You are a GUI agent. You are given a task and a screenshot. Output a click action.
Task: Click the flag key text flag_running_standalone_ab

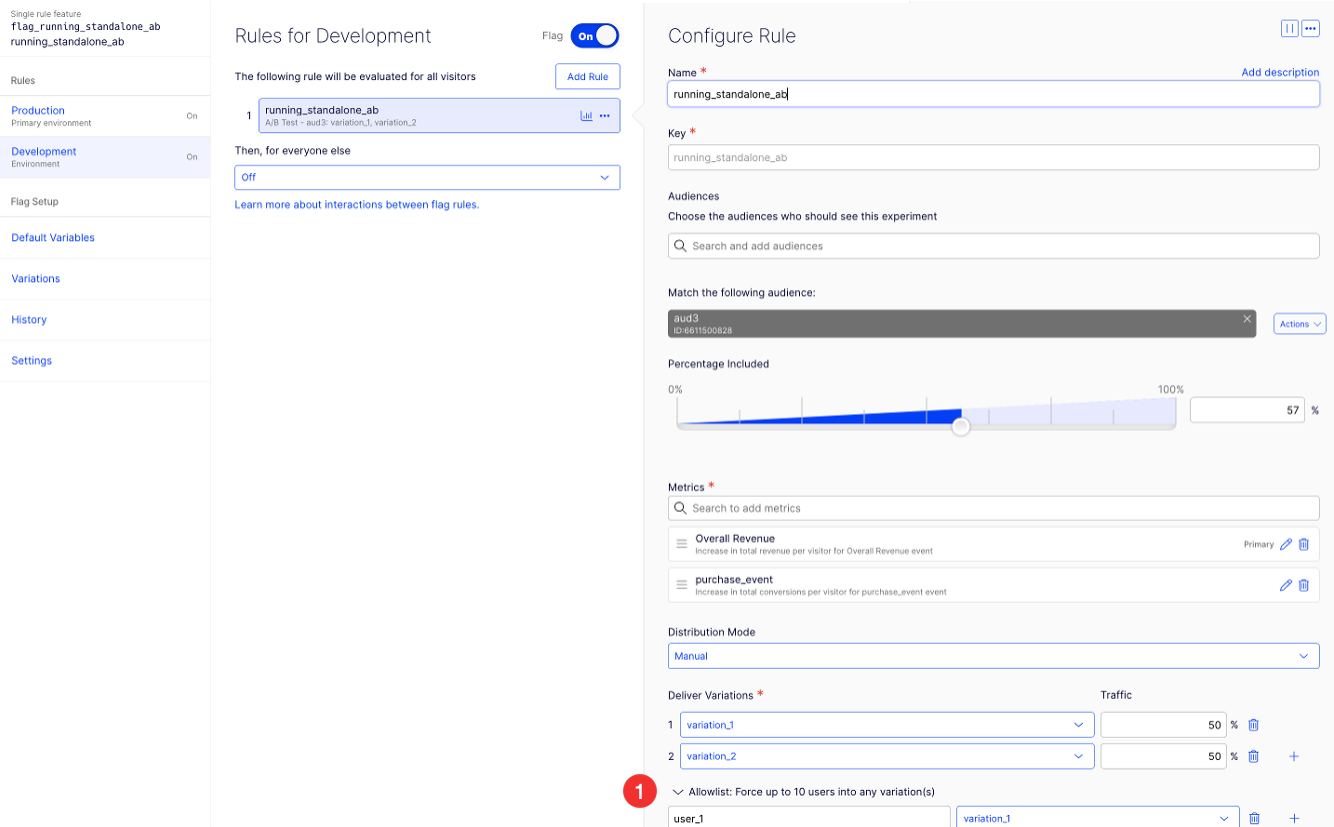[85, 27]
